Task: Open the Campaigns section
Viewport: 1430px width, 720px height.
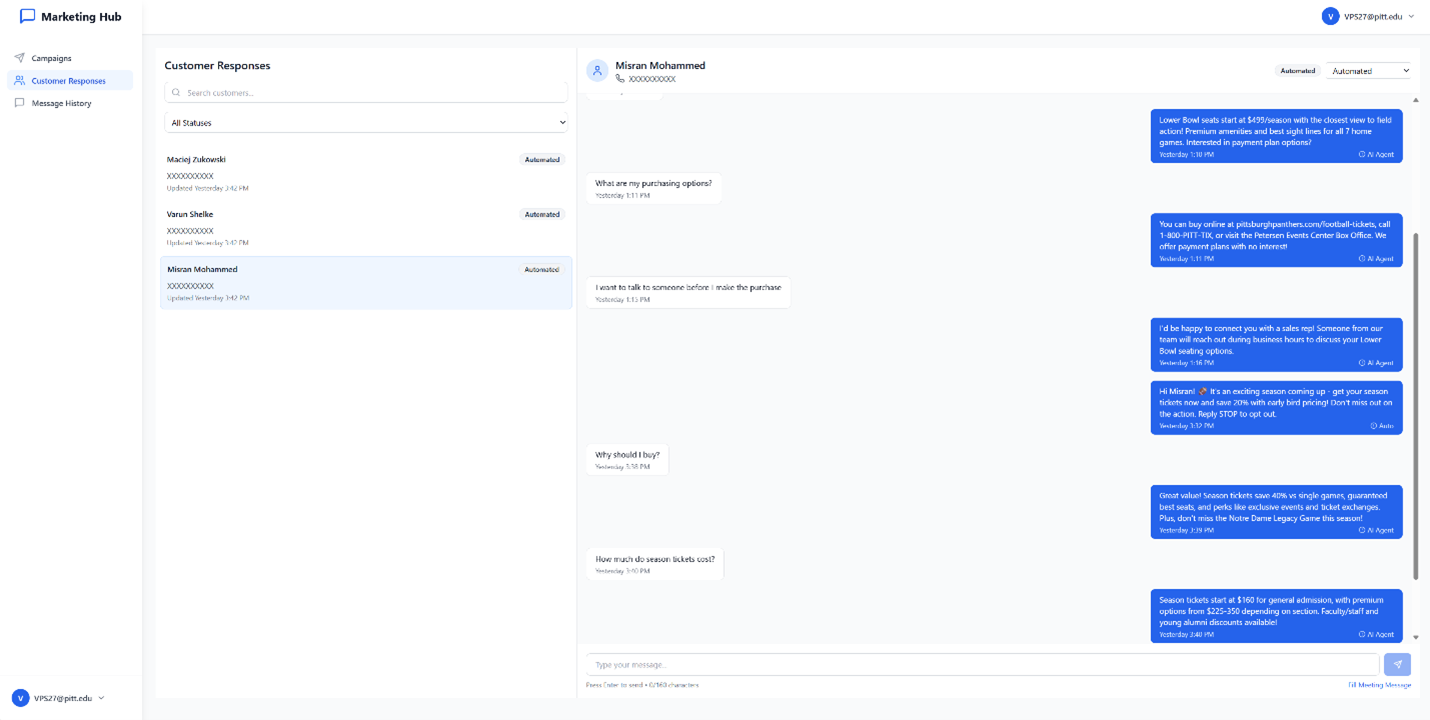Action: tap(51, 58)
